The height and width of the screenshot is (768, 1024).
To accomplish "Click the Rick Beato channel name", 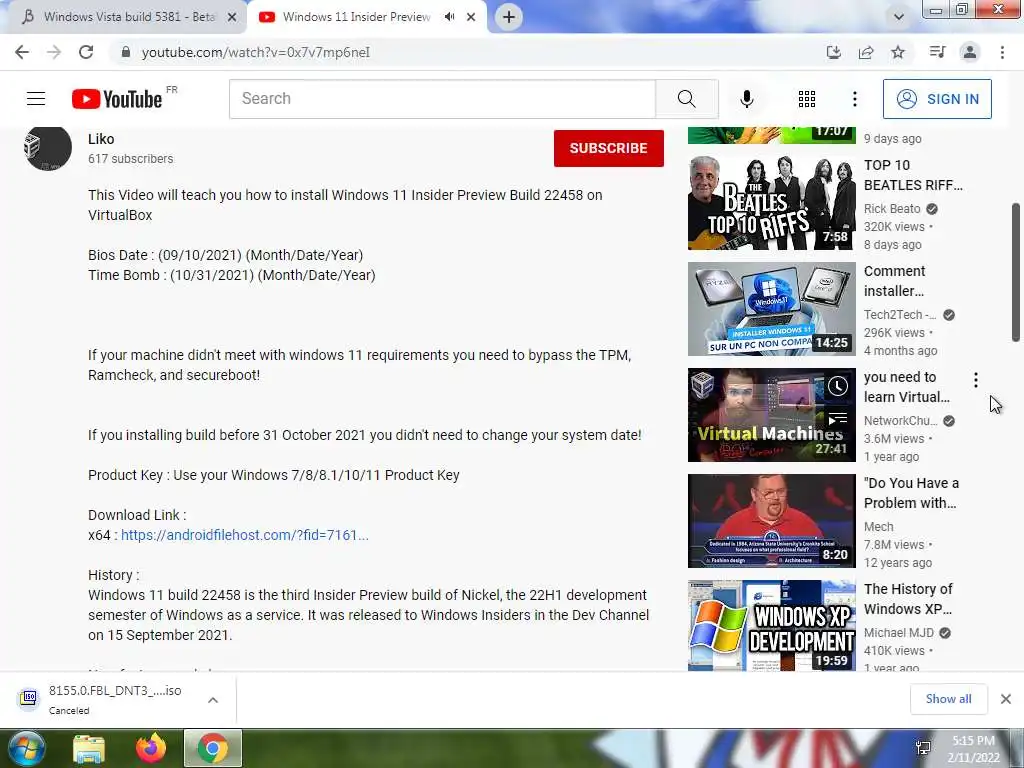I will pyautogui.click(x=892, y=209).
